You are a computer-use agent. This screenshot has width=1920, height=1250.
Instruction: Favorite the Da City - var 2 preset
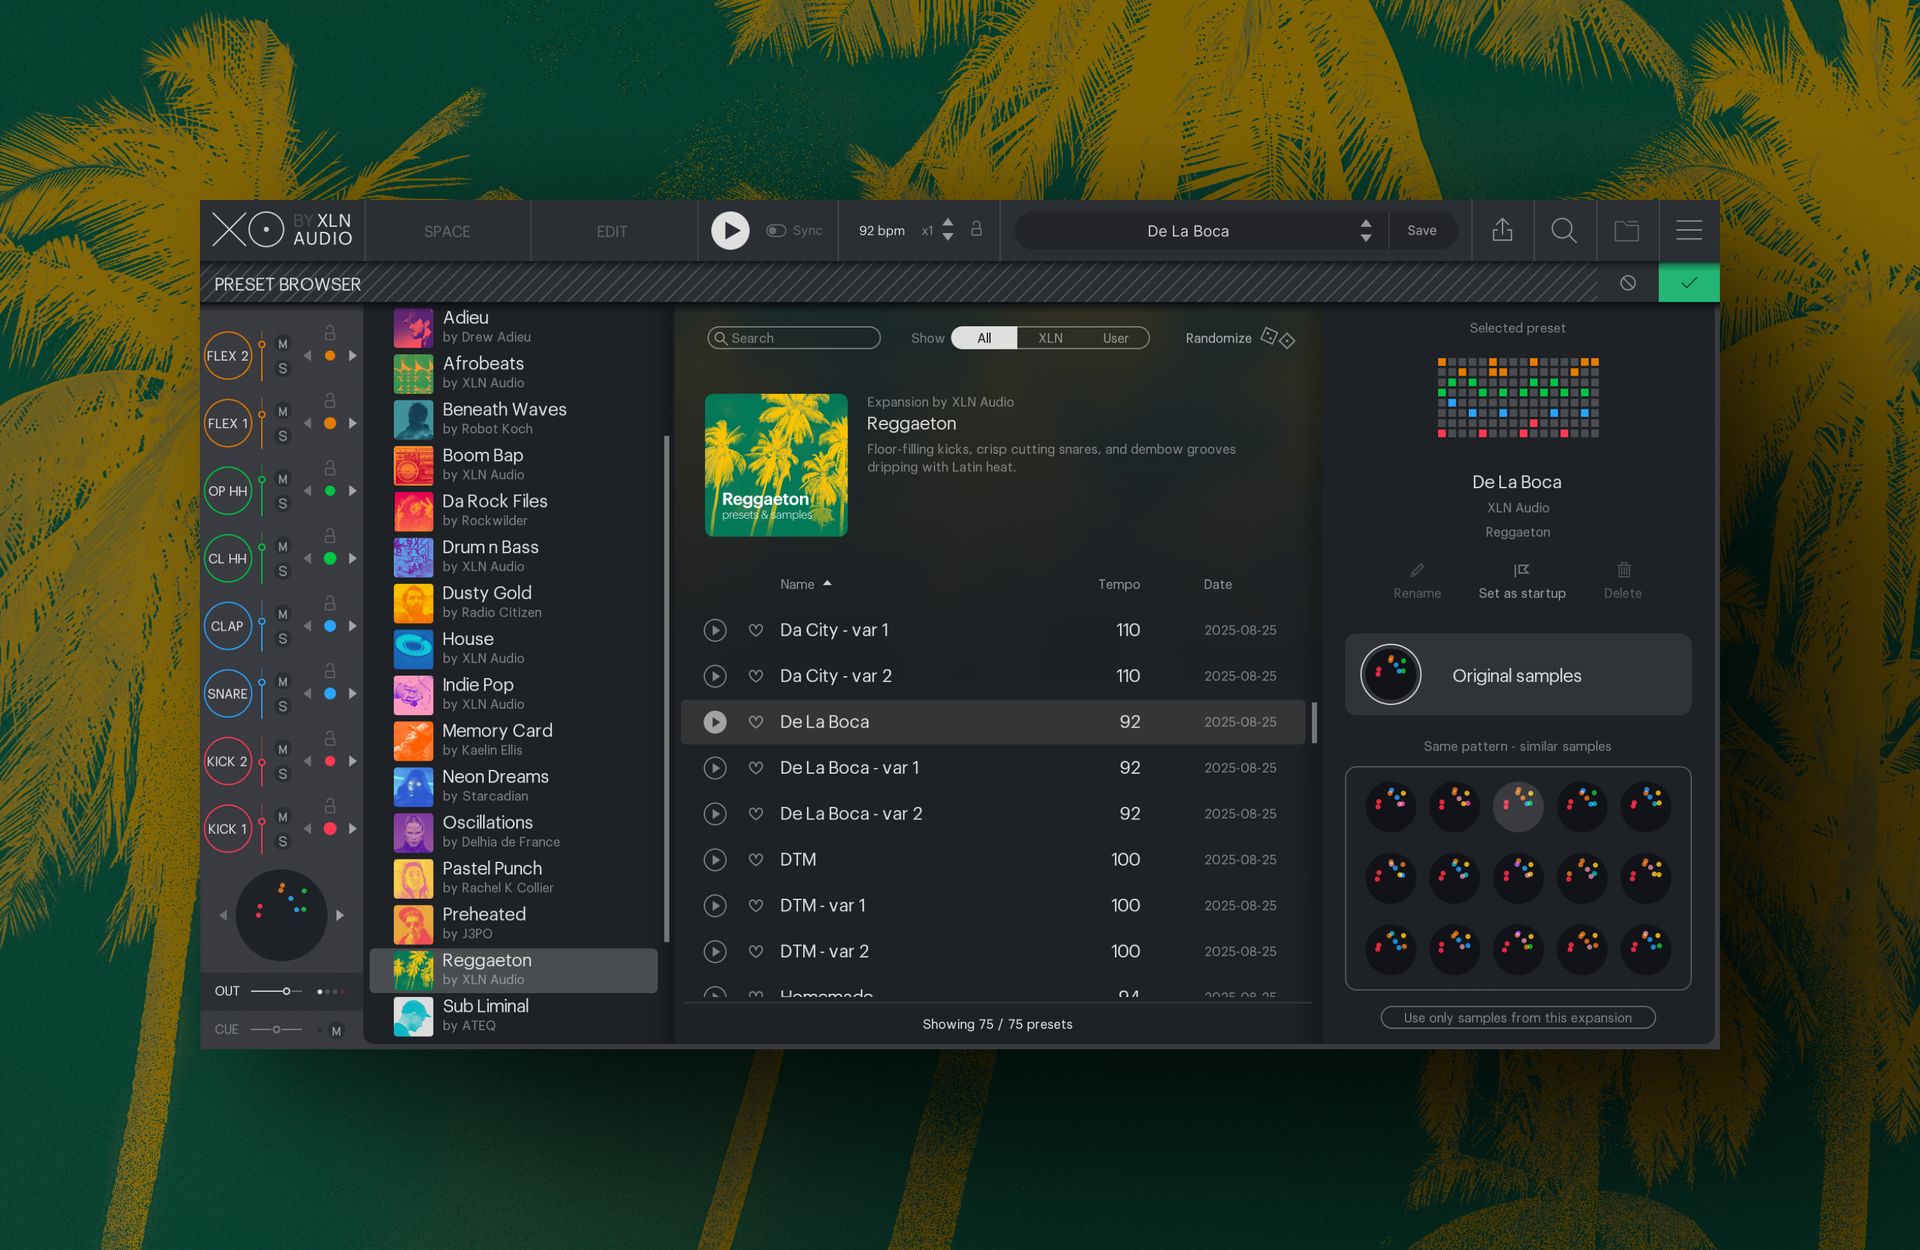pos(756,676)
